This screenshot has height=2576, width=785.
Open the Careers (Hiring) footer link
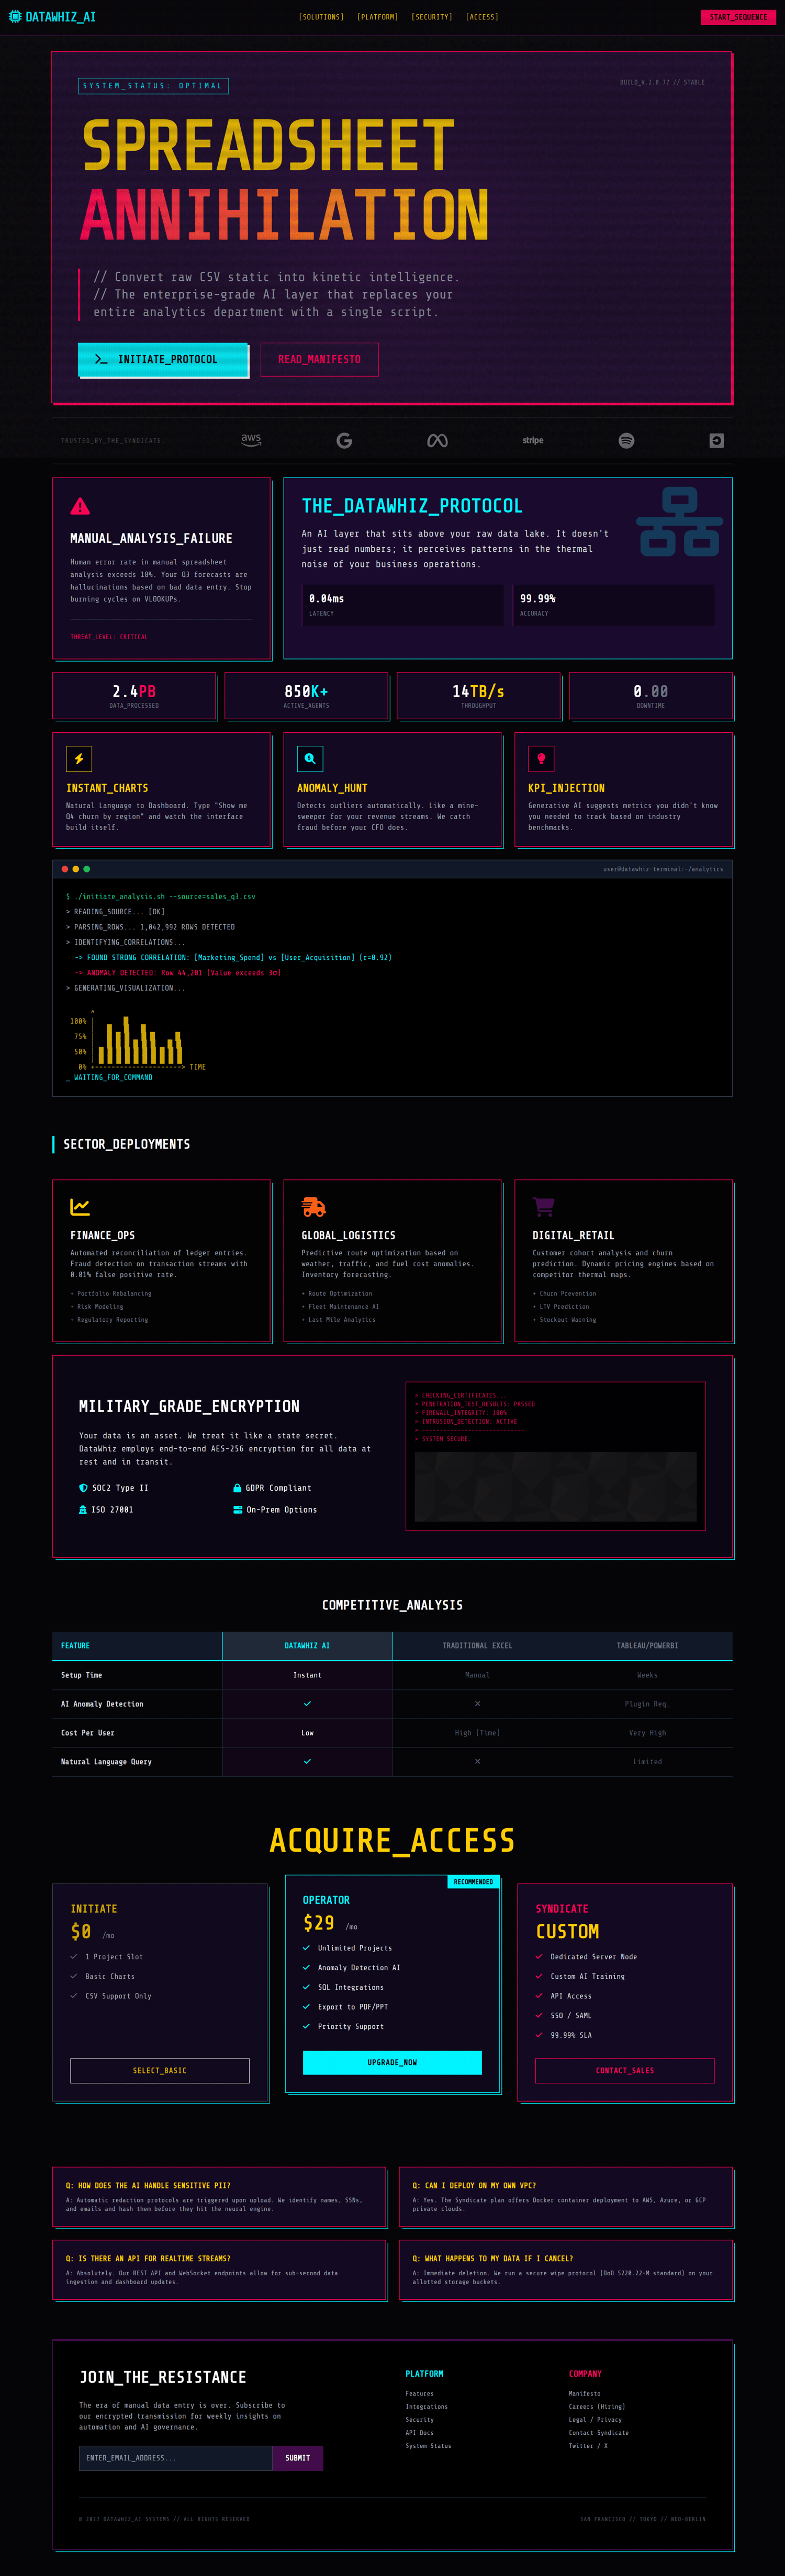pos(597,2407)
